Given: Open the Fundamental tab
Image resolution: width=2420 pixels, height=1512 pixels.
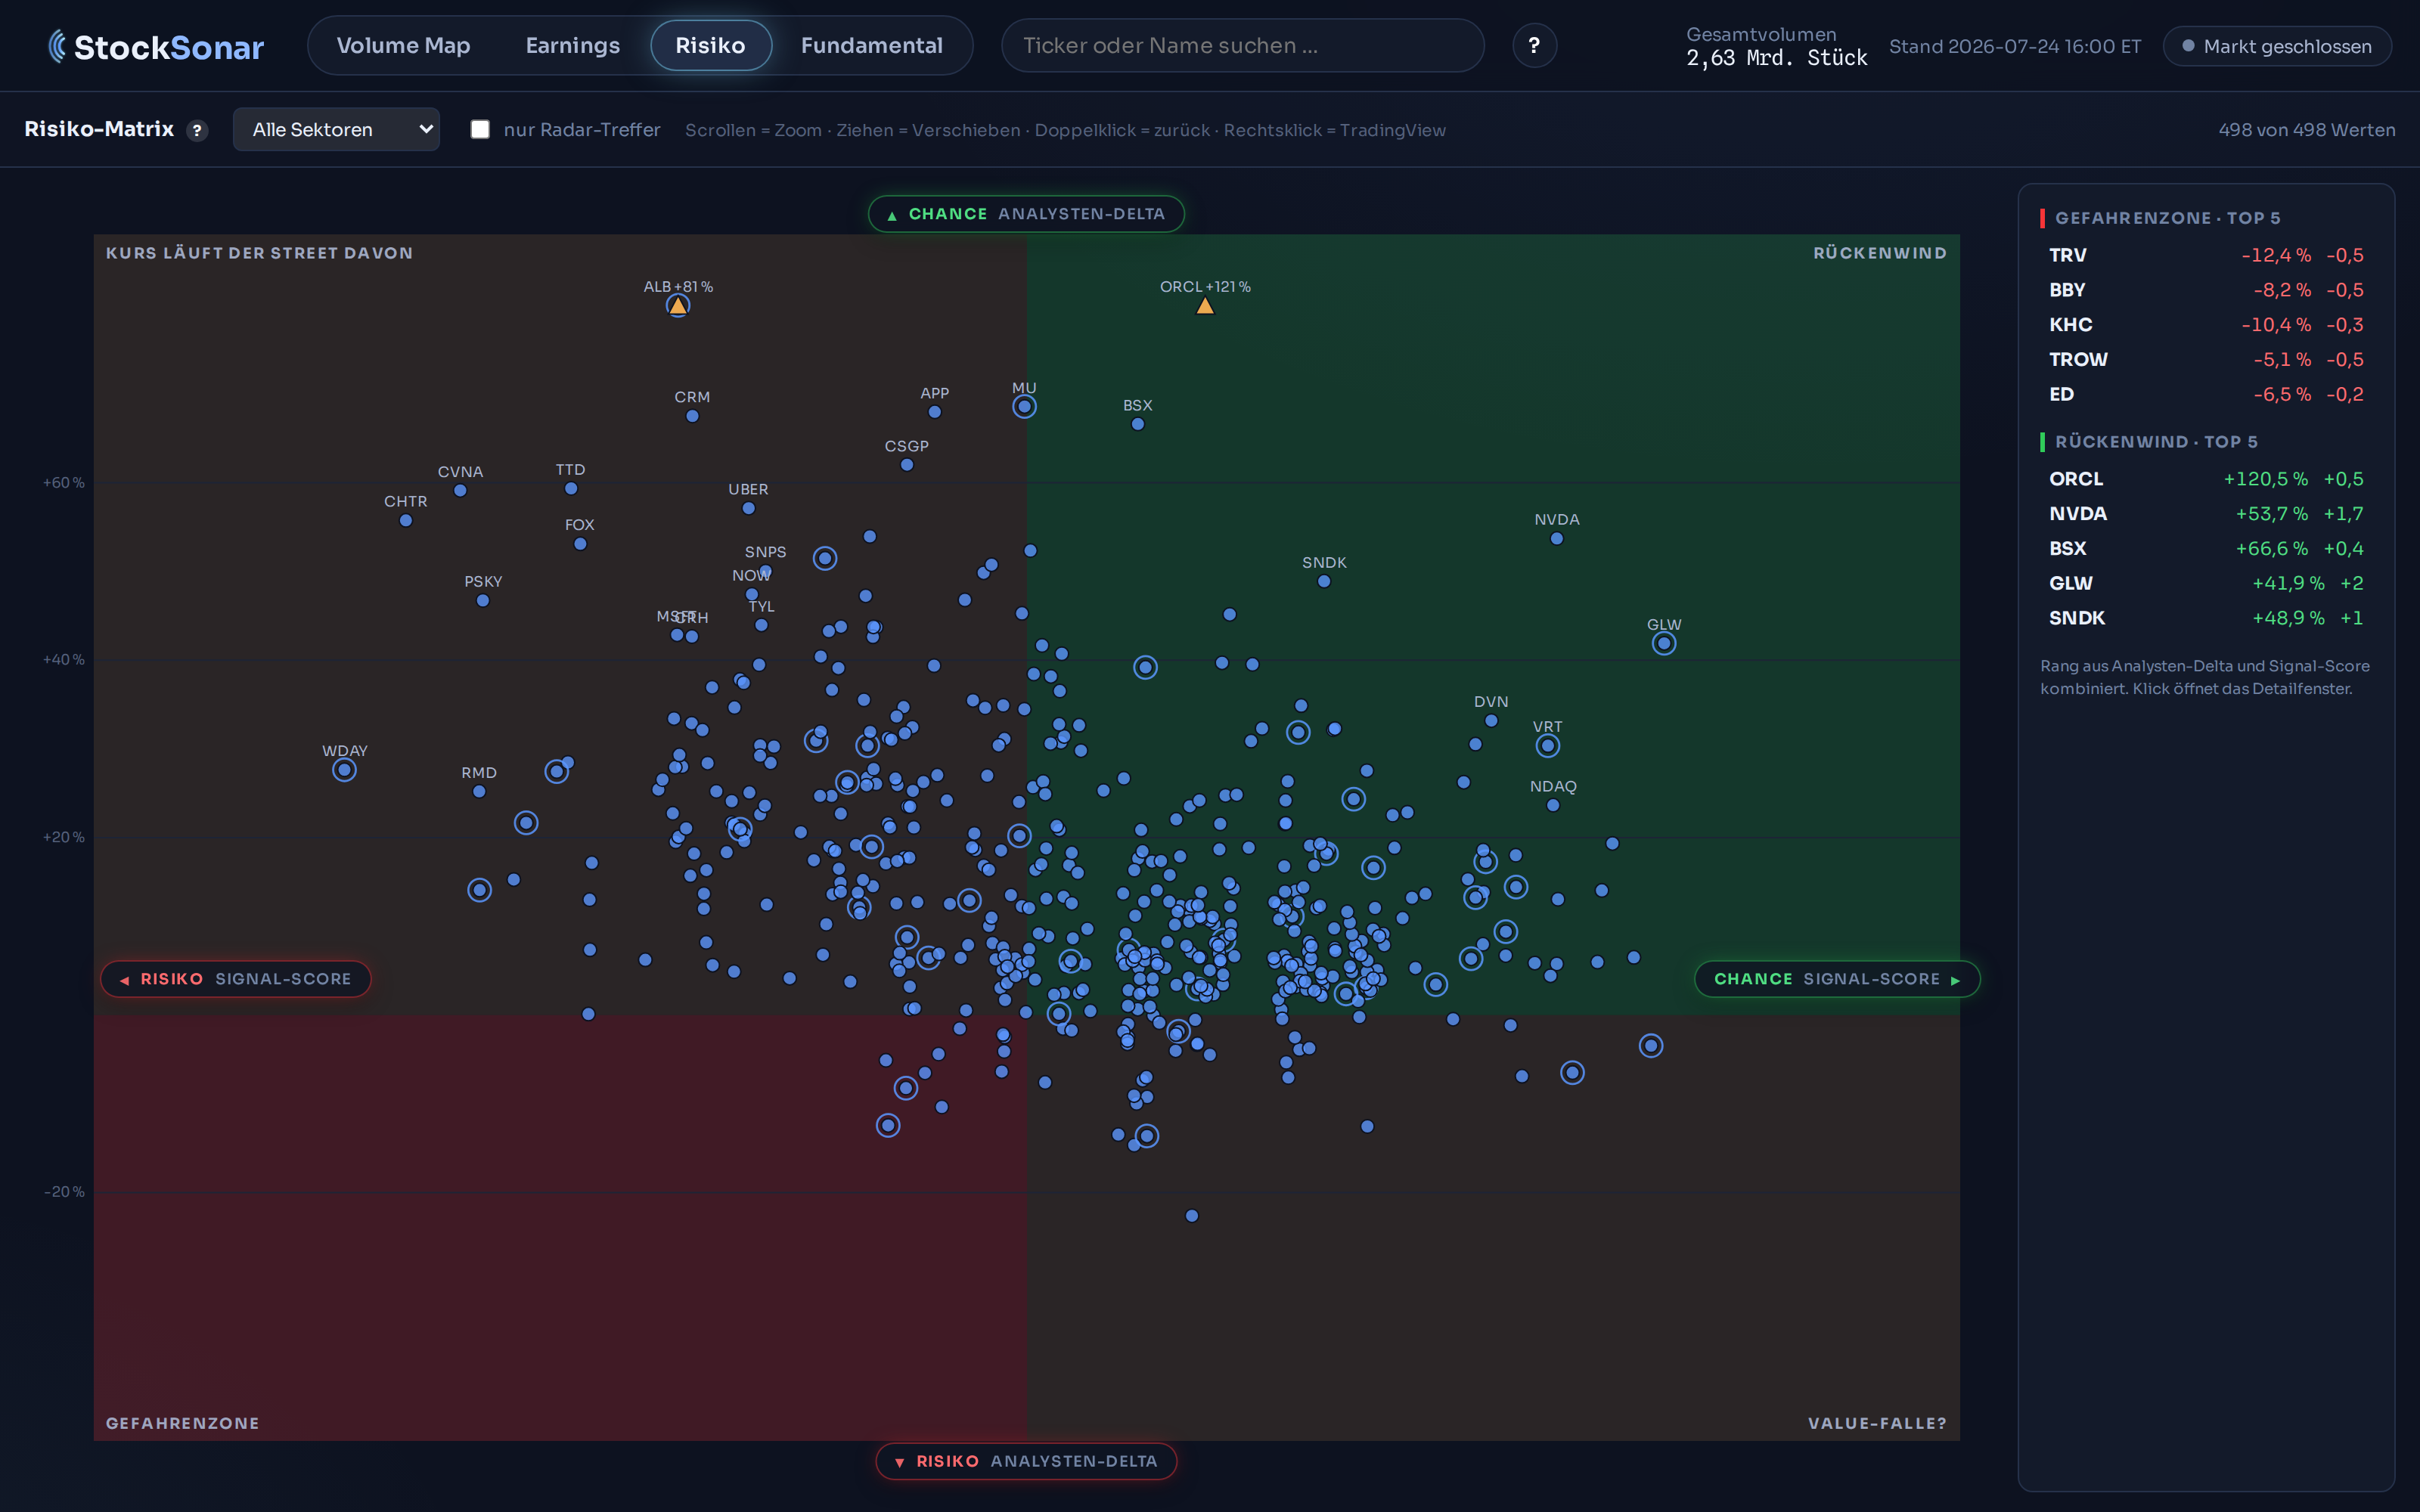Looking at the screenshot, I should [x=871, y=46].
